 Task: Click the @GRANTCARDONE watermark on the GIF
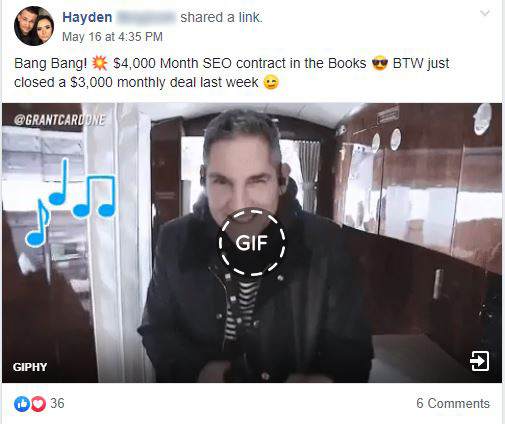pos(60,120)
